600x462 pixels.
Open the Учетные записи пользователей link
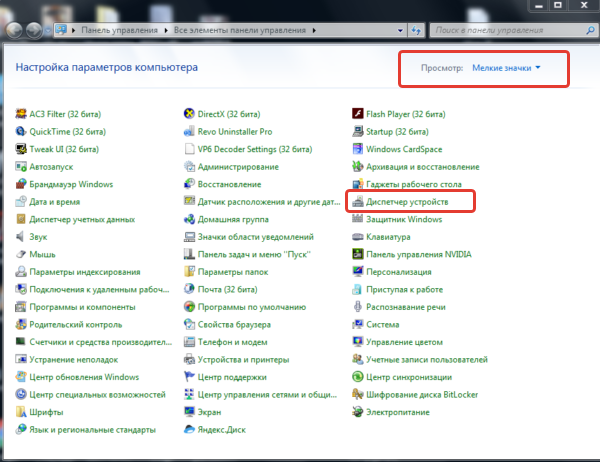(427, 359)
